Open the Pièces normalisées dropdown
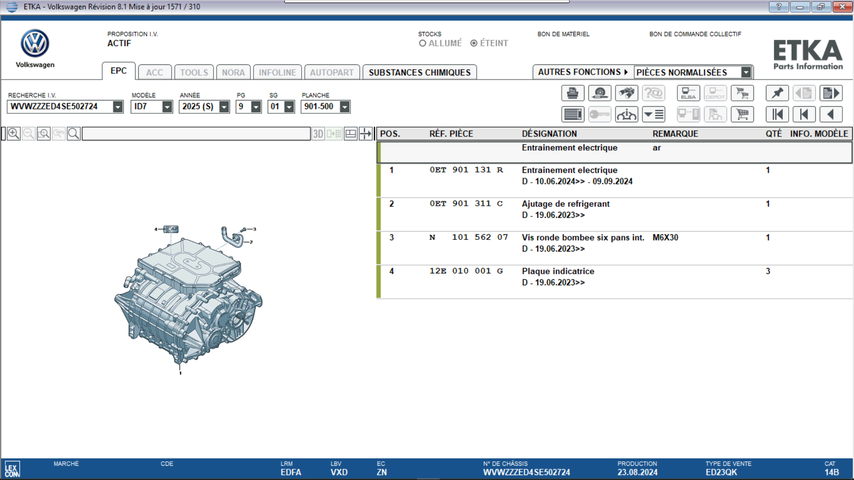Screen dimensions: 854x480 pos(746,72)
